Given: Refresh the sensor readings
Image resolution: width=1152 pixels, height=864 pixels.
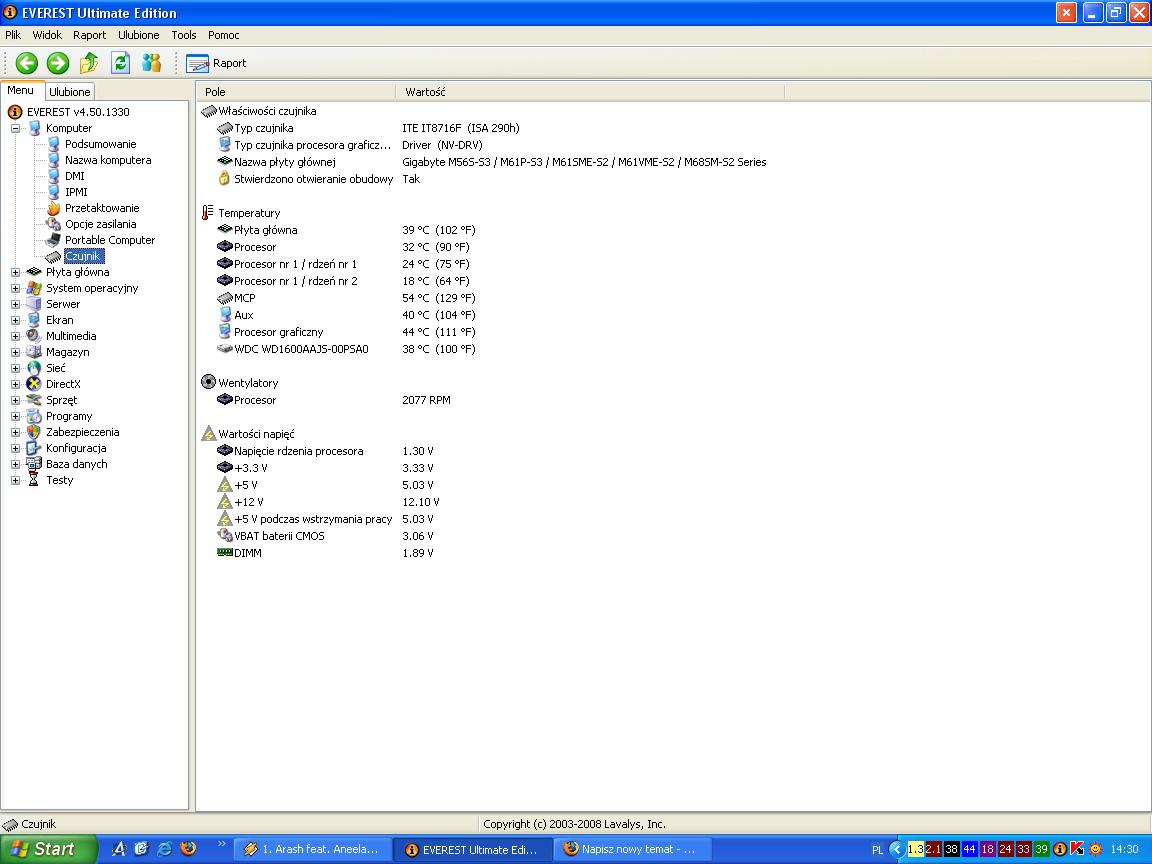Looking at the screenshot, I should [x=120, y=63].
